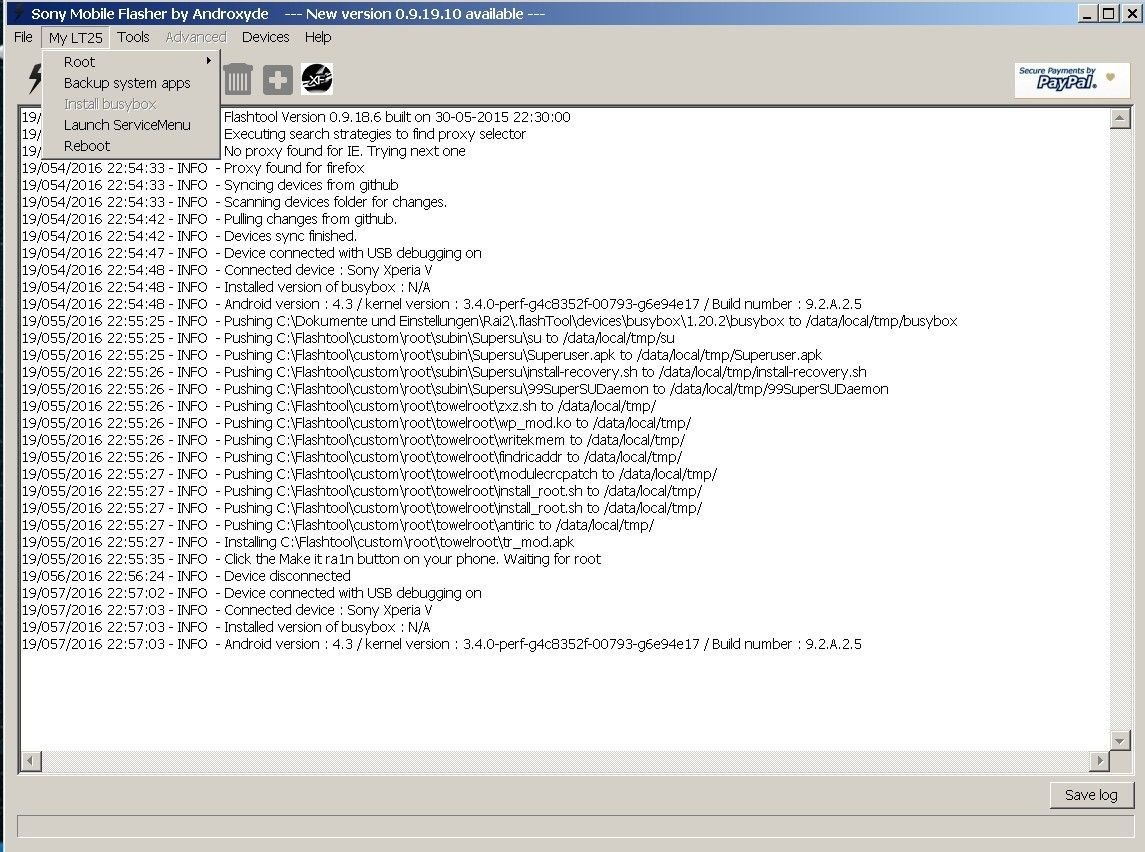
Task: Open the PayPal secure payments donate button
Action: 1072,80
